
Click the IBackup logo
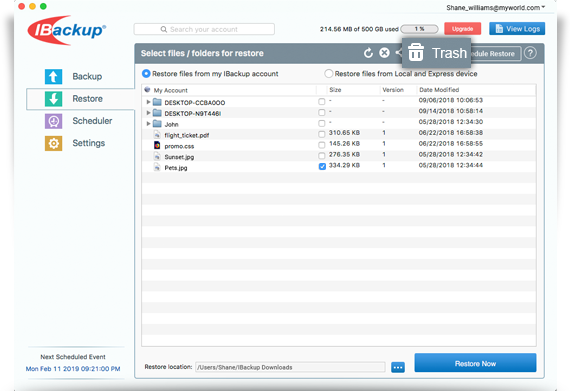point(67,30)
